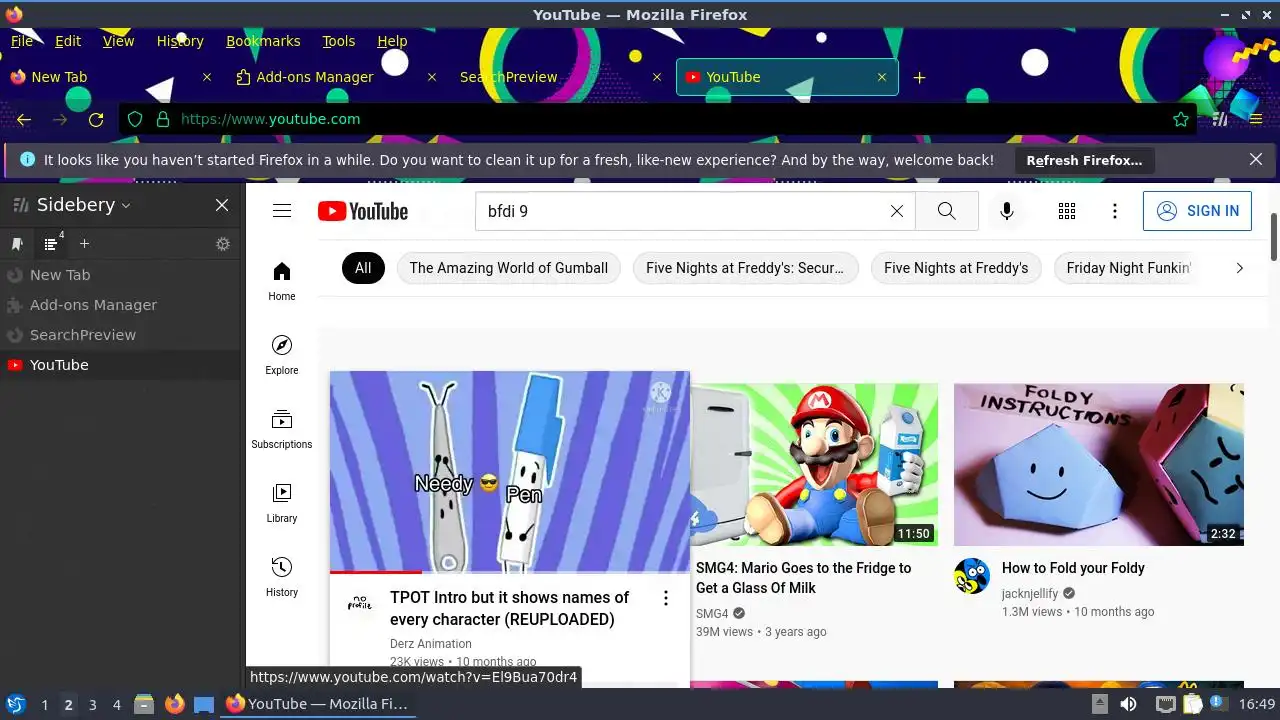Open YouTube settings three-dot menu
1280x720 pixels.
(x=1115, y=211)
